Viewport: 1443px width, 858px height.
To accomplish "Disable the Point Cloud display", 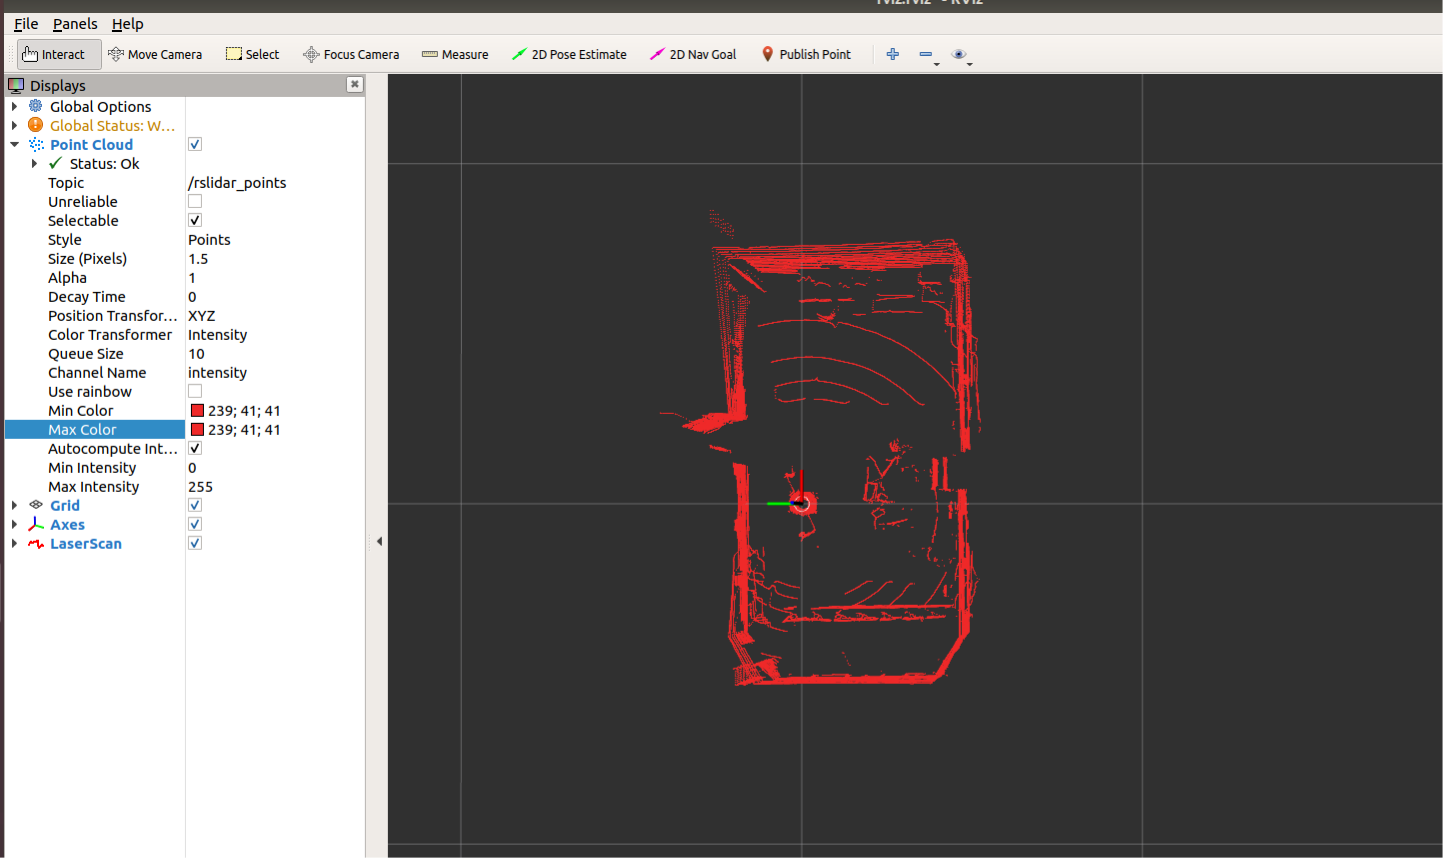I will coord(194,144).
